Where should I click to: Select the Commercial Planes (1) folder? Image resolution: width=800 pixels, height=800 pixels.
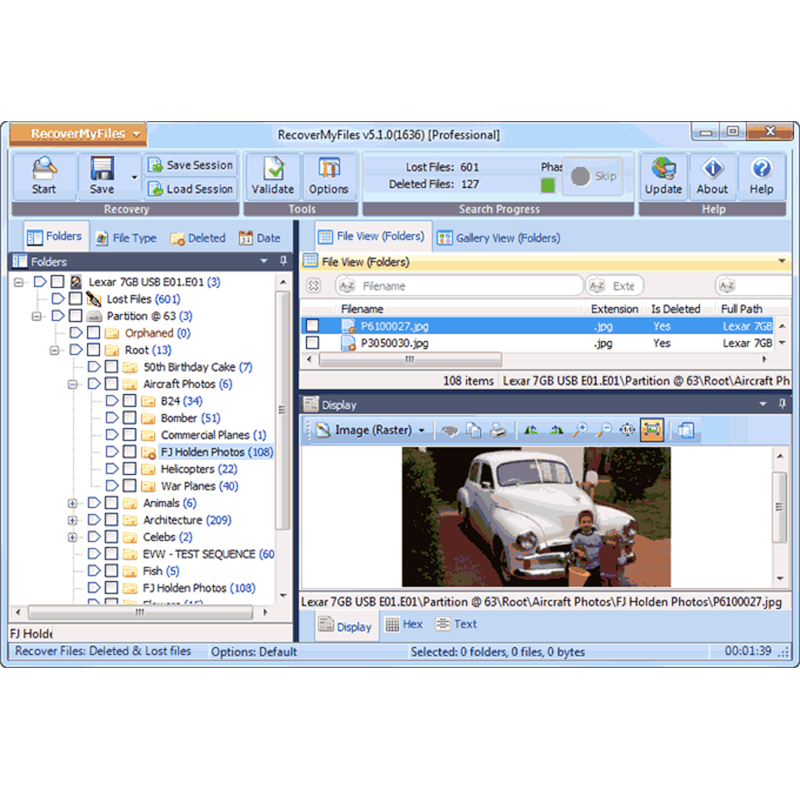[x=213, y=435]
